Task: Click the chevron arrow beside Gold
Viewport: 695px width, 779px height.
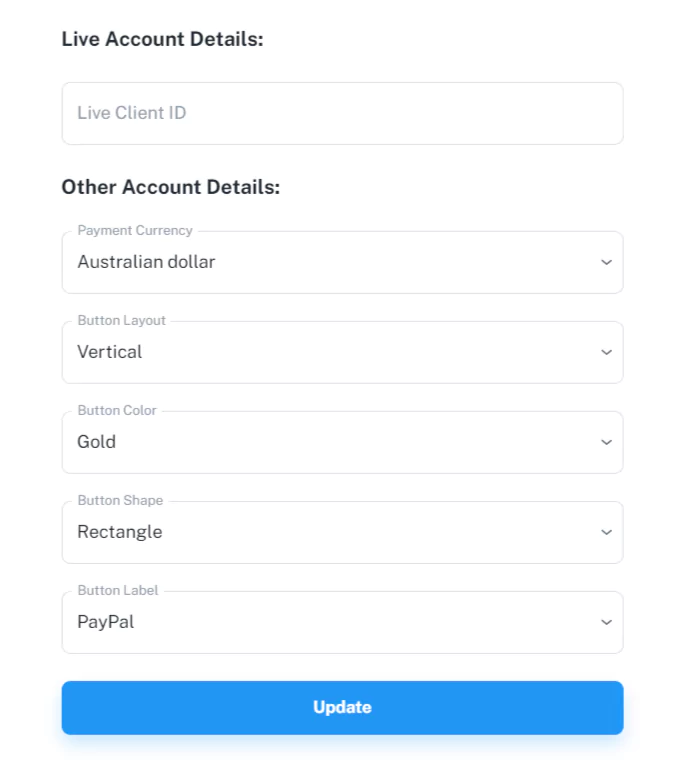Action: [x=606, y=443]
